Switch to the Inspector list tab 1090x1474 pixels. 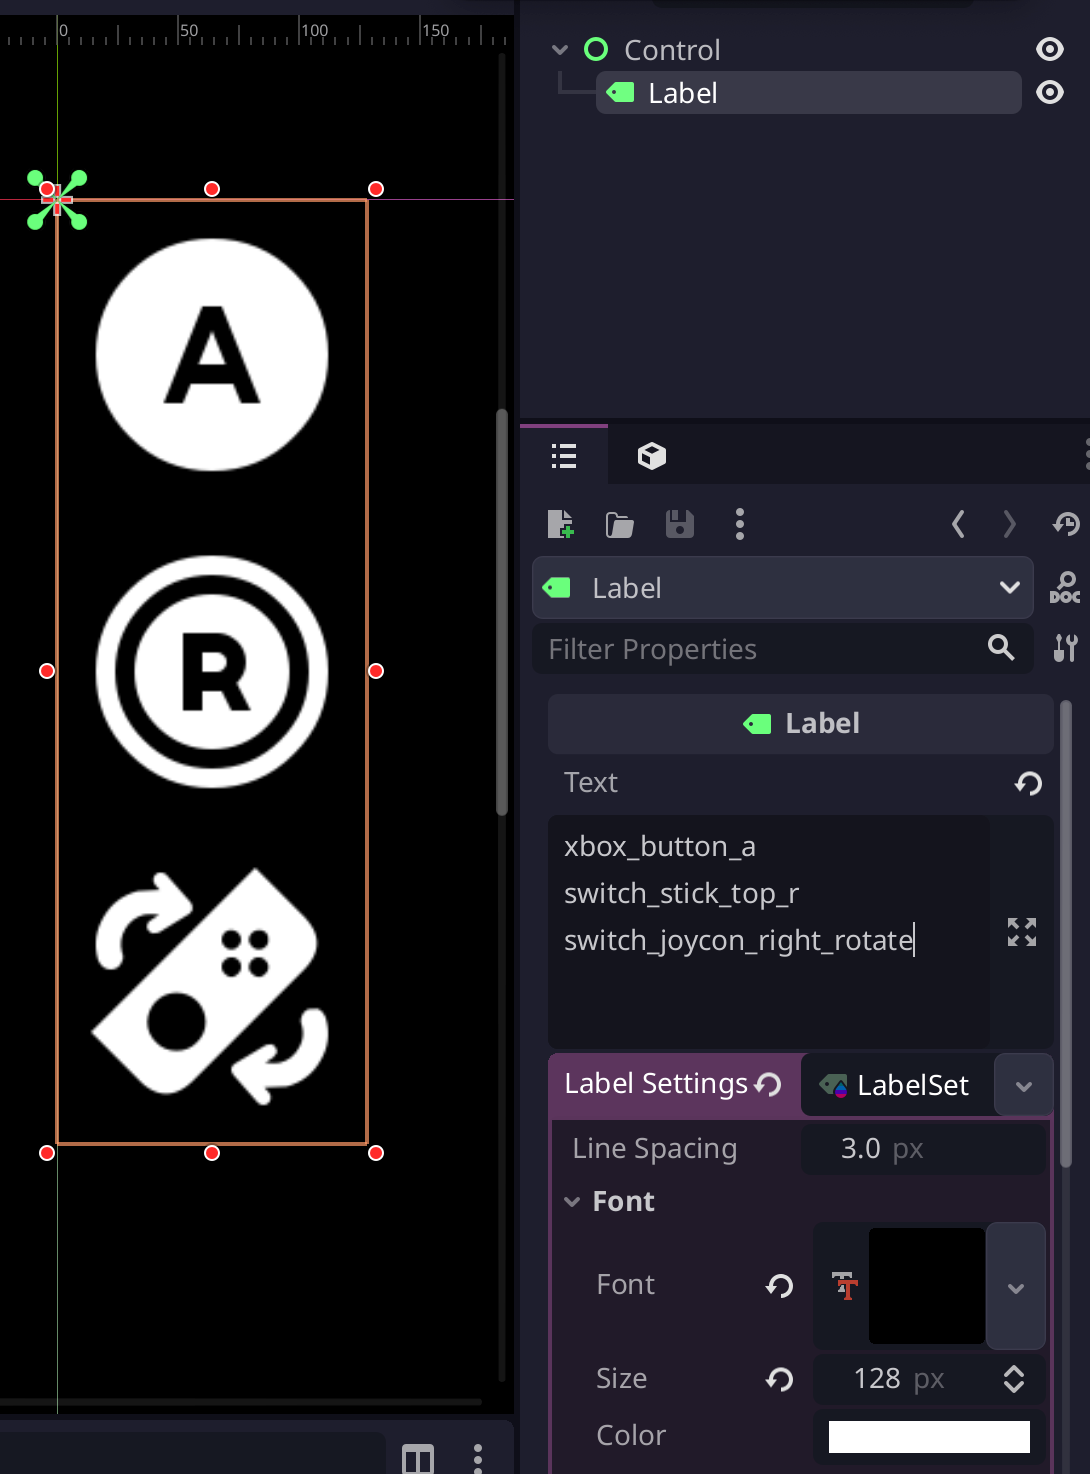(x=564, y=456)
